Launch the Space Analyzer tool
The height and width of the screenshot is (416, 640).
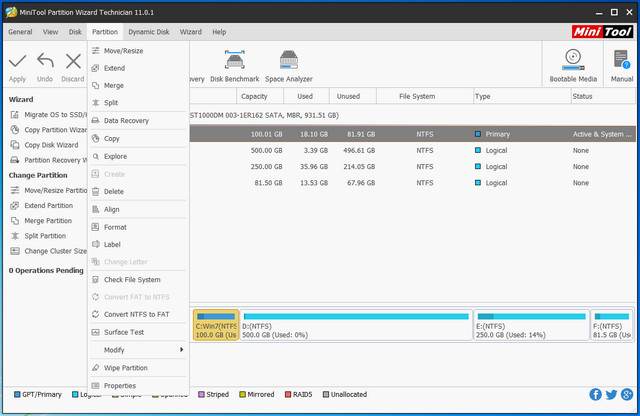pyautogui.click(x=289, y=67)
